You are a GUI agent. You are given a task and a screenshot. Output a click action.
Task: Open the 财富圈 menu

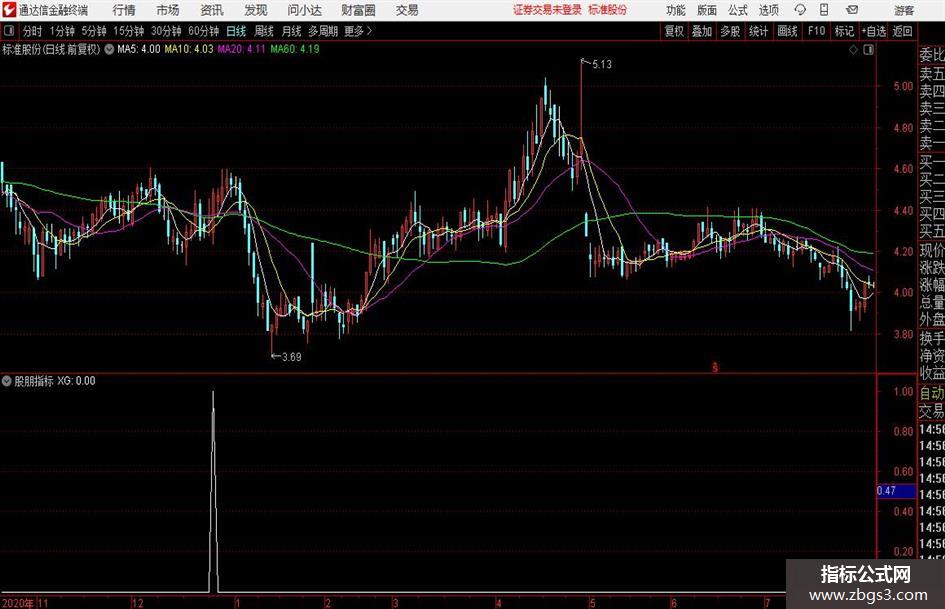pos(358,10)
